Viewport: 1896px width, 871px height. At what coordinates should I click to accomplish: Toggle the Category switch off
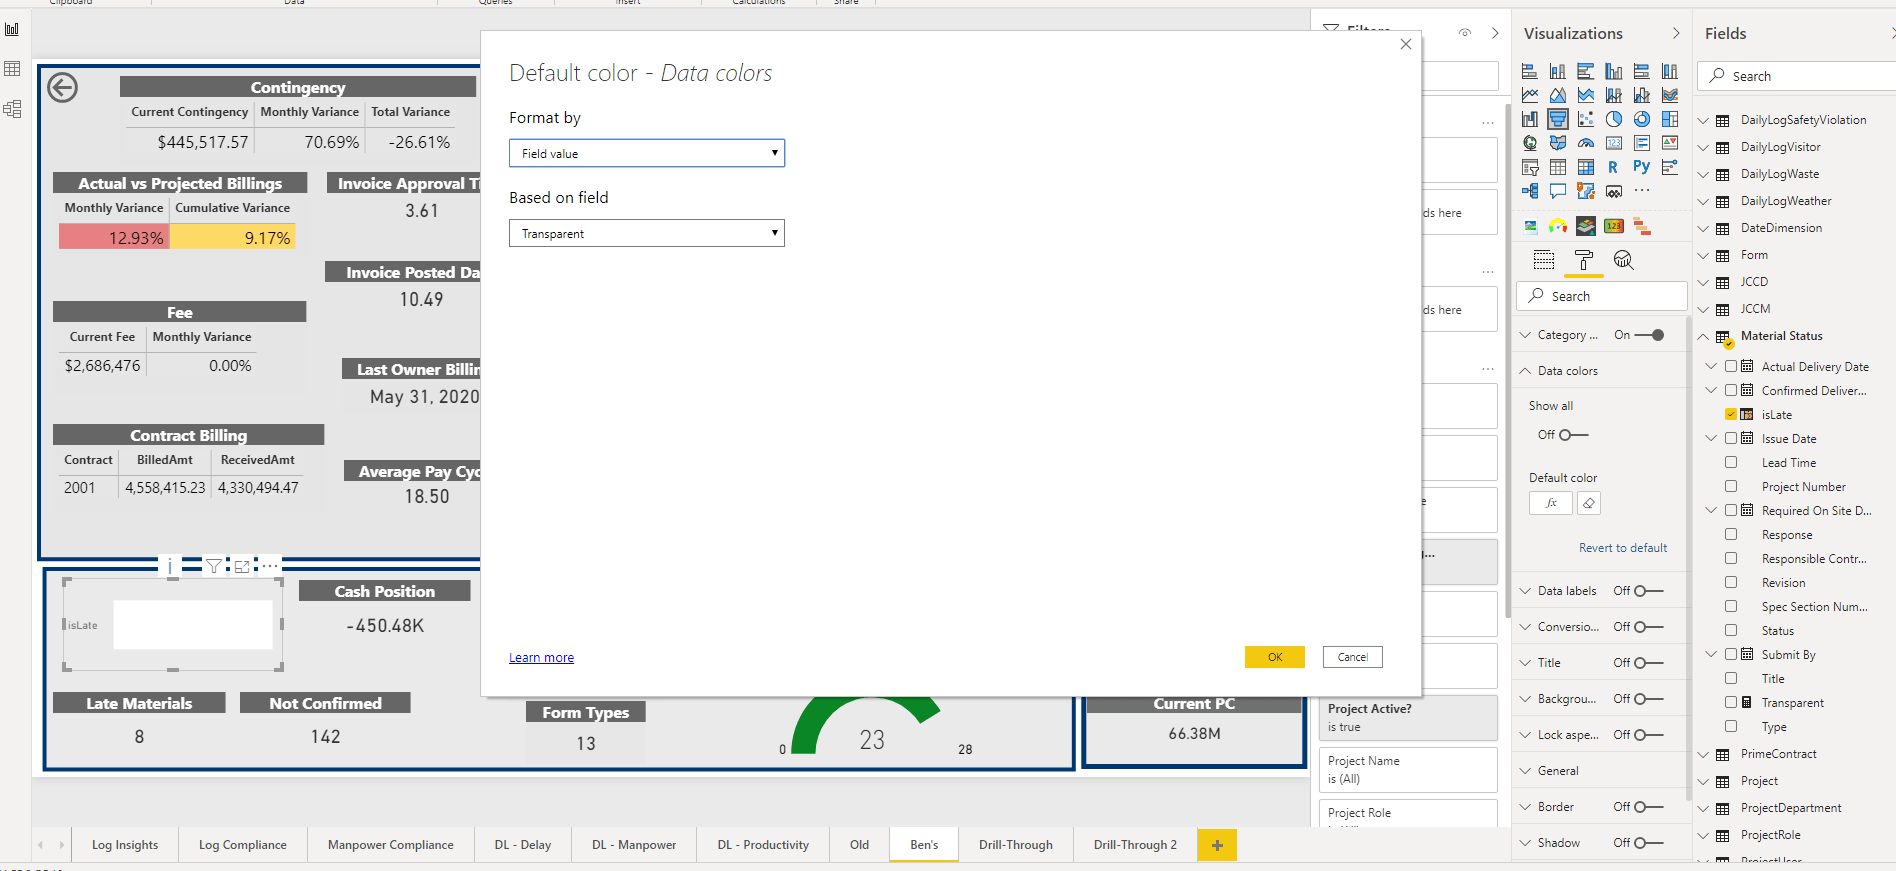click(x=1649, y=335)
